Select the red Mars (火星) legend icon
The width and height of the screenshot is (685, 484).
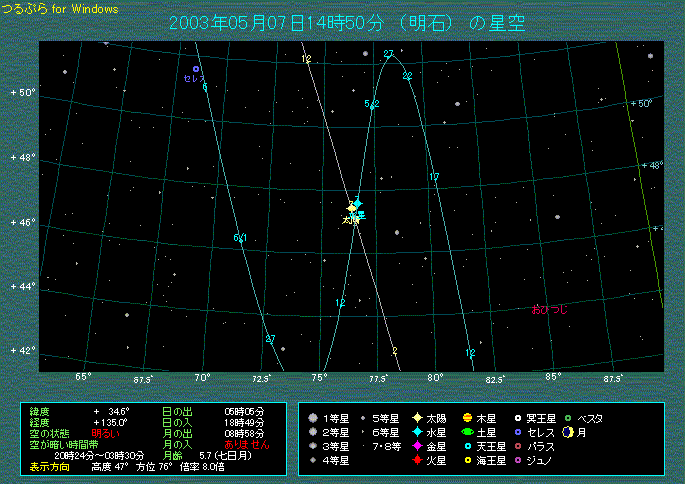point(416,460)
